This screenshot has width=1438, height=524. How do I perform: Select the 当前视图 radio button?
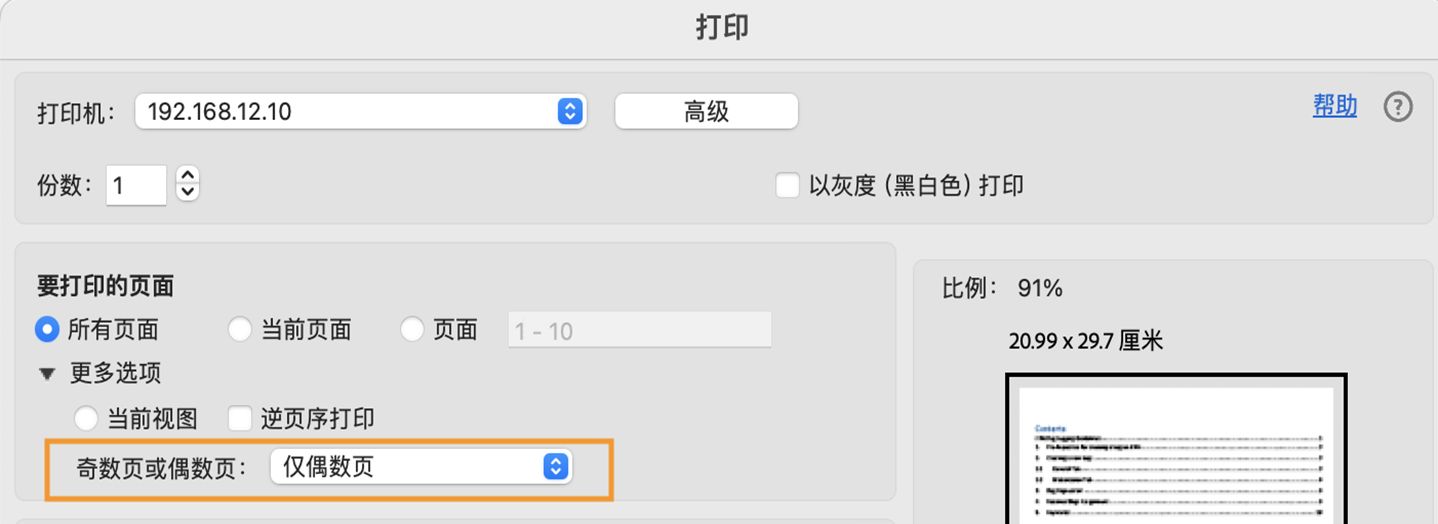(x=86, y=418)
